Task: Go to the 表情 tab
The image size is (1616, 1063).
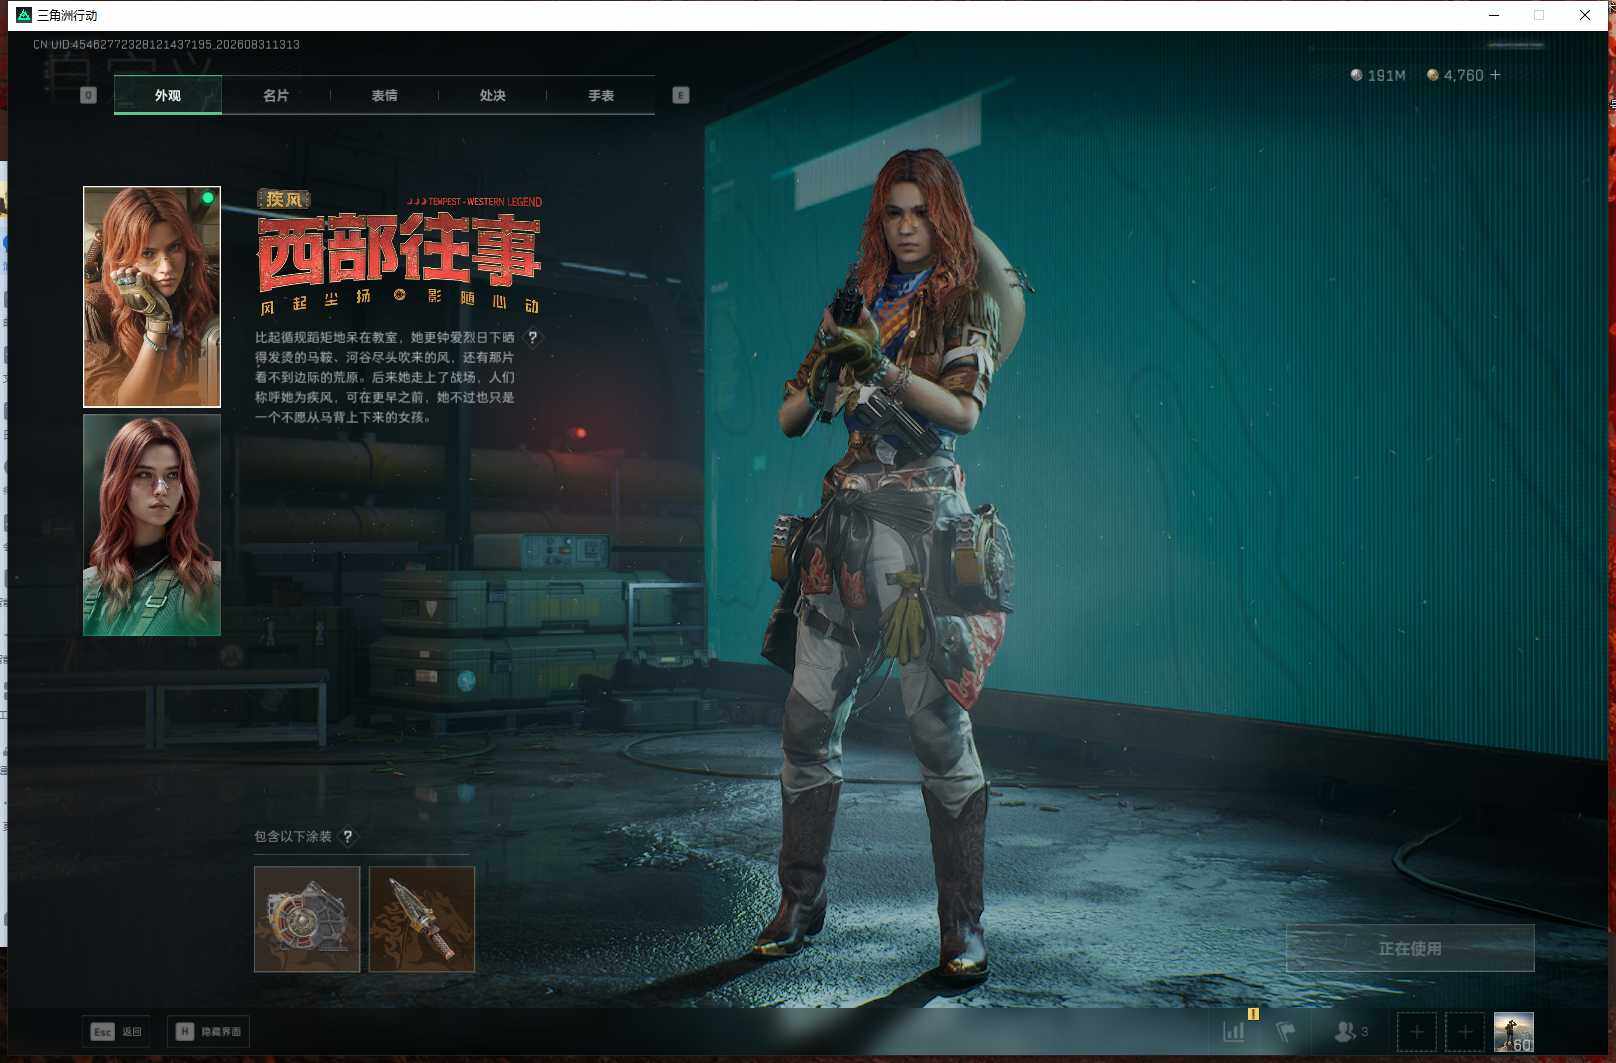Action: coord(384,95)
